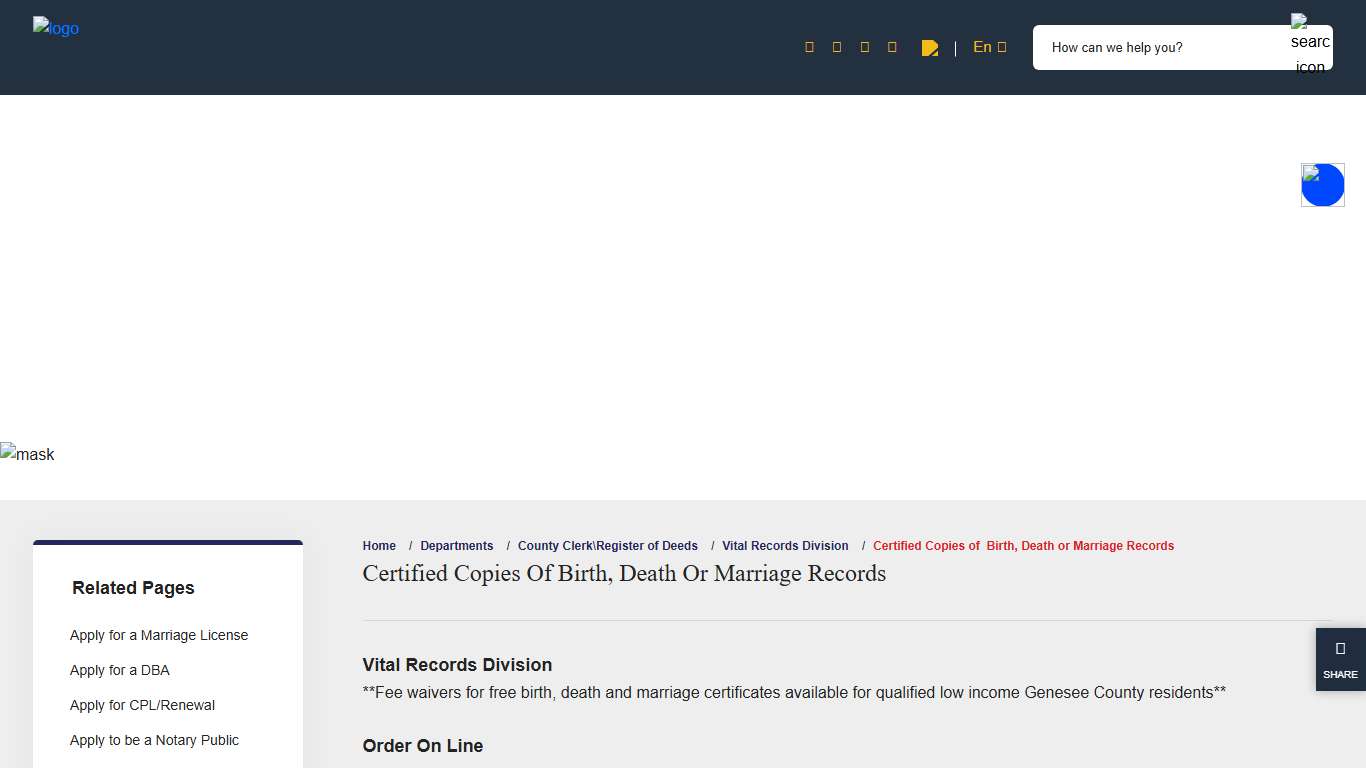This screenshot has width=1366, height=768.
Task: Focus the "How can we help you?" search field
Action: click(x=1160, y=48)
